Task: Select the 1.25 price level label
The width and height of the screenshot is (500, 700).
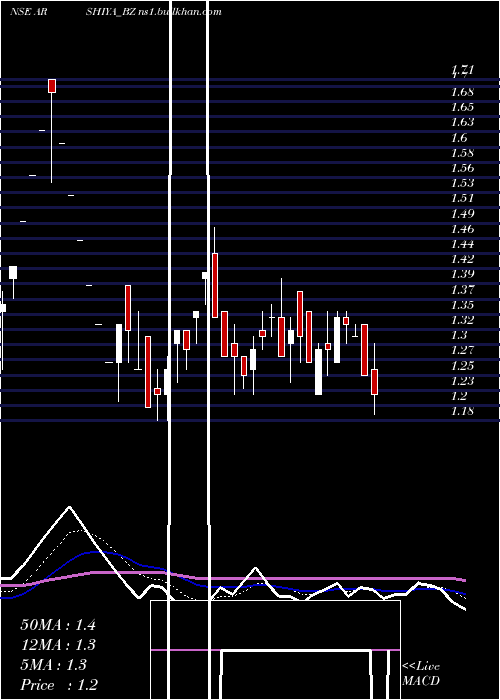Action: (462, 366)
